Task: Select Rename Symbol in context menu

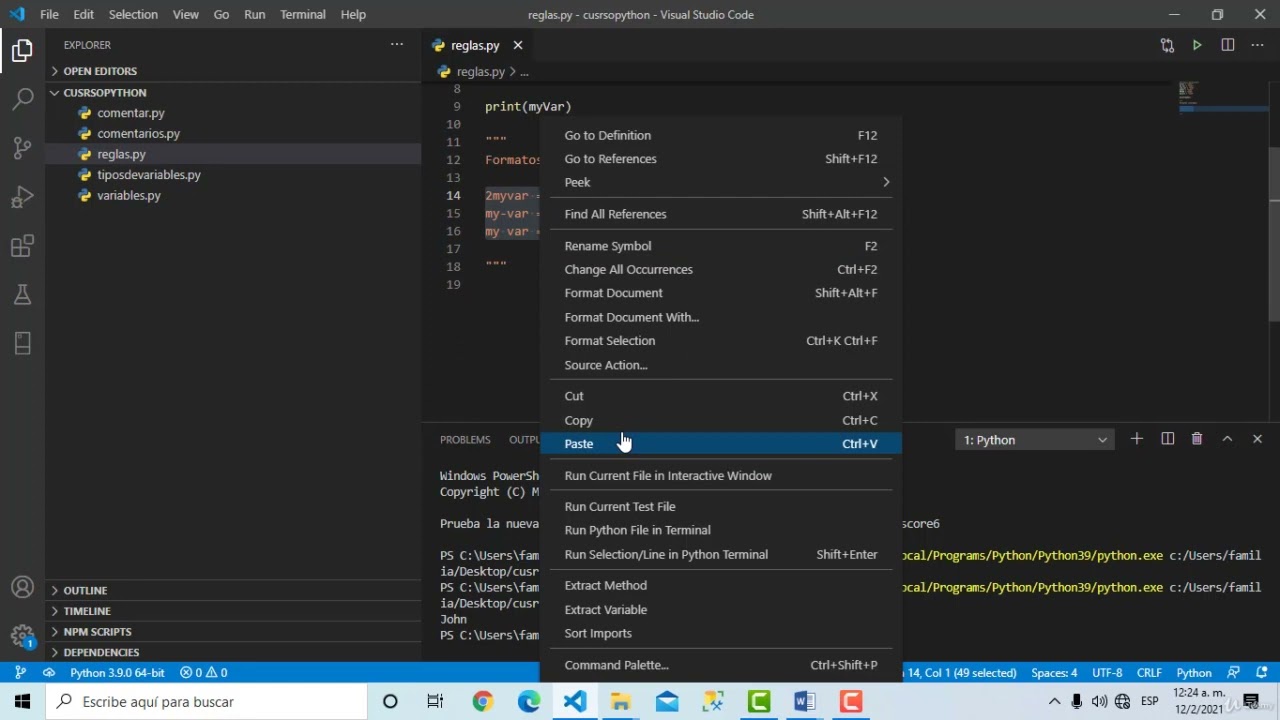Action: 720,246
